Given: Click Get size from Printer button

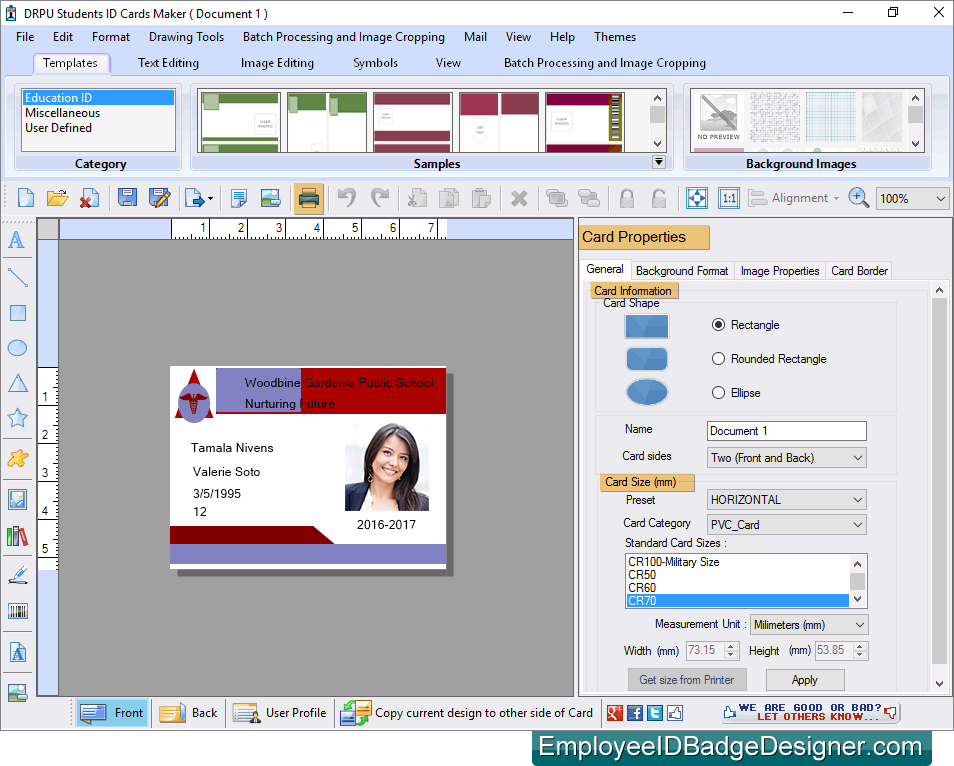Looking at the screenshot, I should point(687,679).
